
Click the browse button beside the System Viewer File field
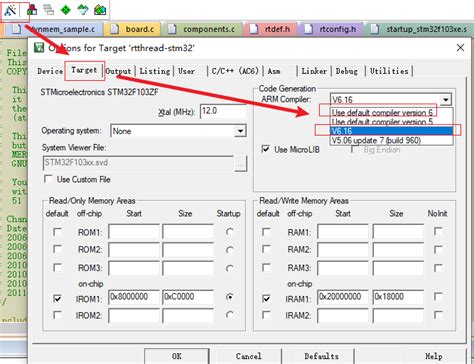tap(240, 163)
